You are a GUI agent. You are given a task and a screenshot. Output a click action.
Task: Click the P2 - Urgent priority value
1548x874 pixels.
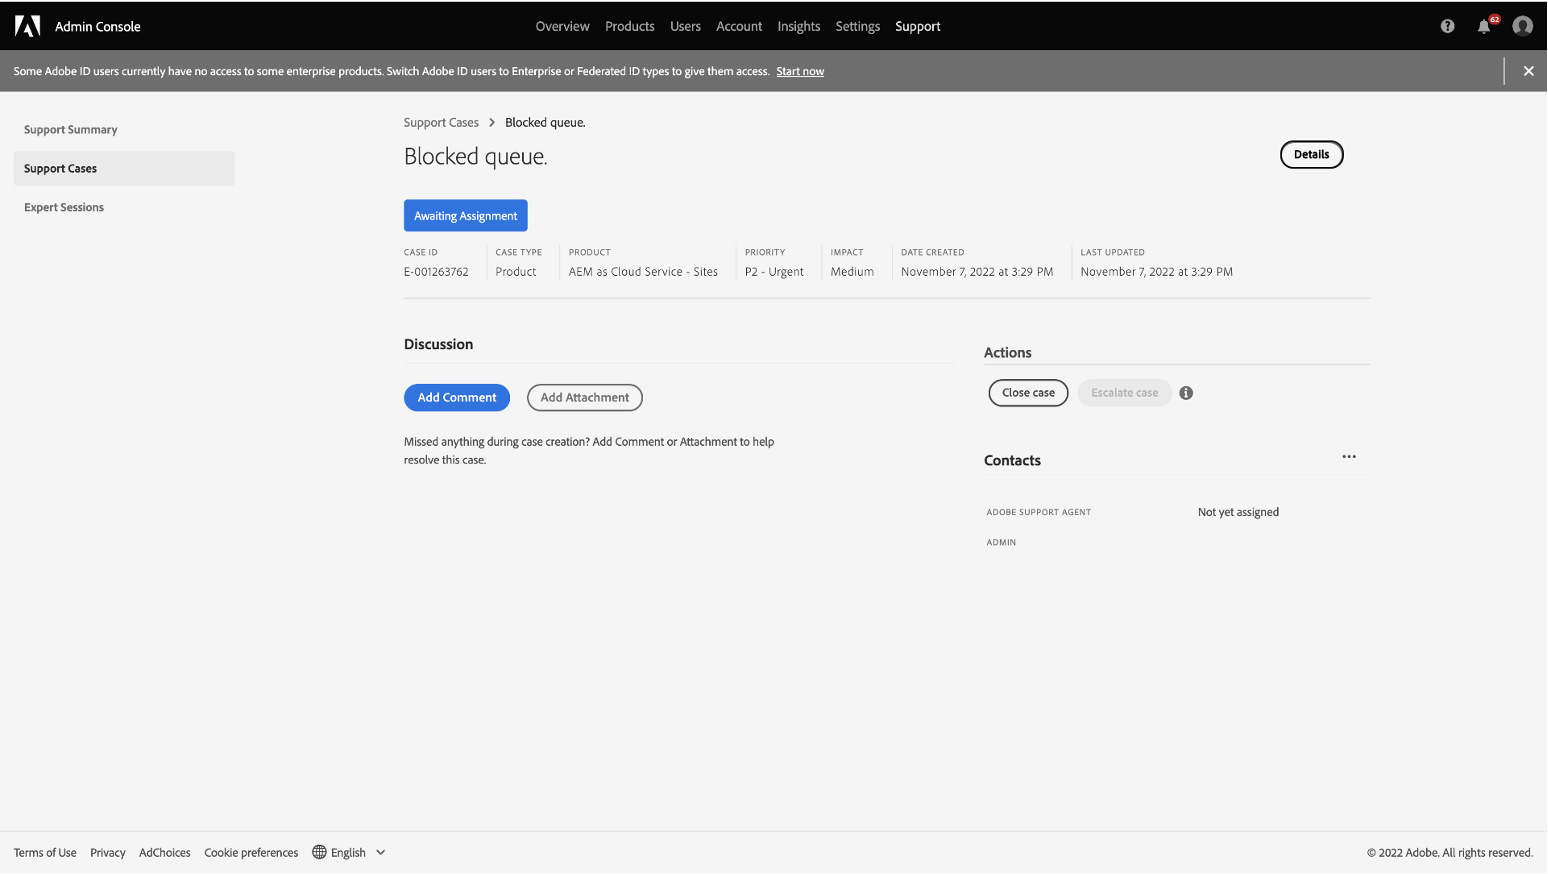tap(774, 272)
